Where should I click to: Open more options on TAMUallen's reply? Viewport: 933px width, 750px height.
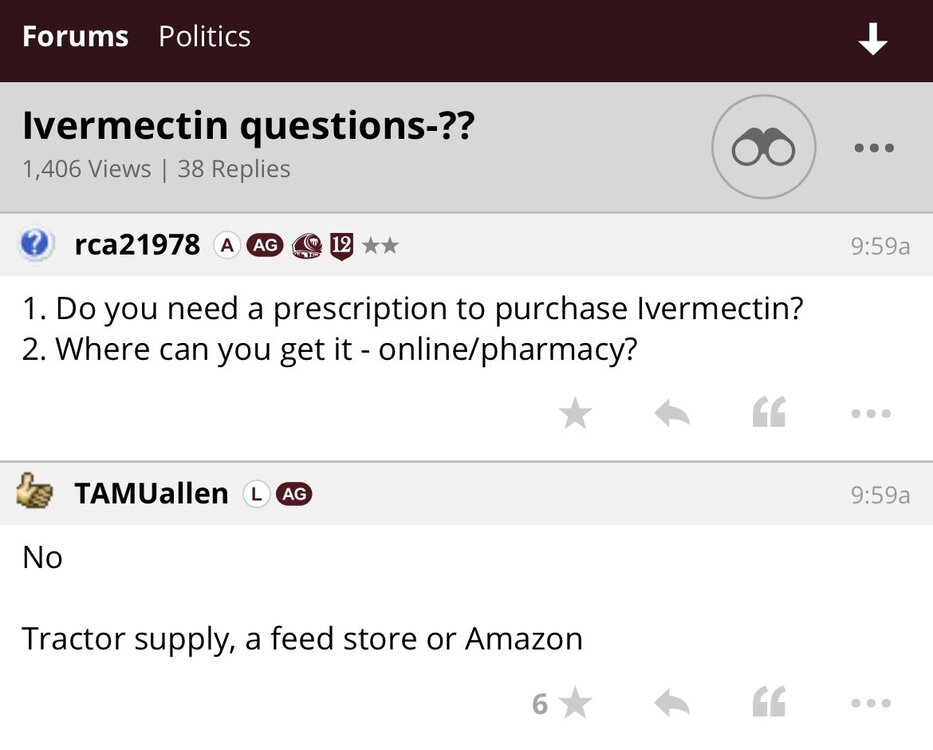pyautogui.click(x=871, y=704)
